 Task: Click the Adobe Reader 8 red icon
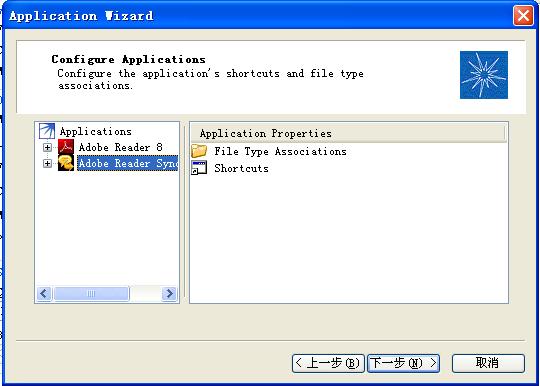pyautogui.click(x=66, y=147)
